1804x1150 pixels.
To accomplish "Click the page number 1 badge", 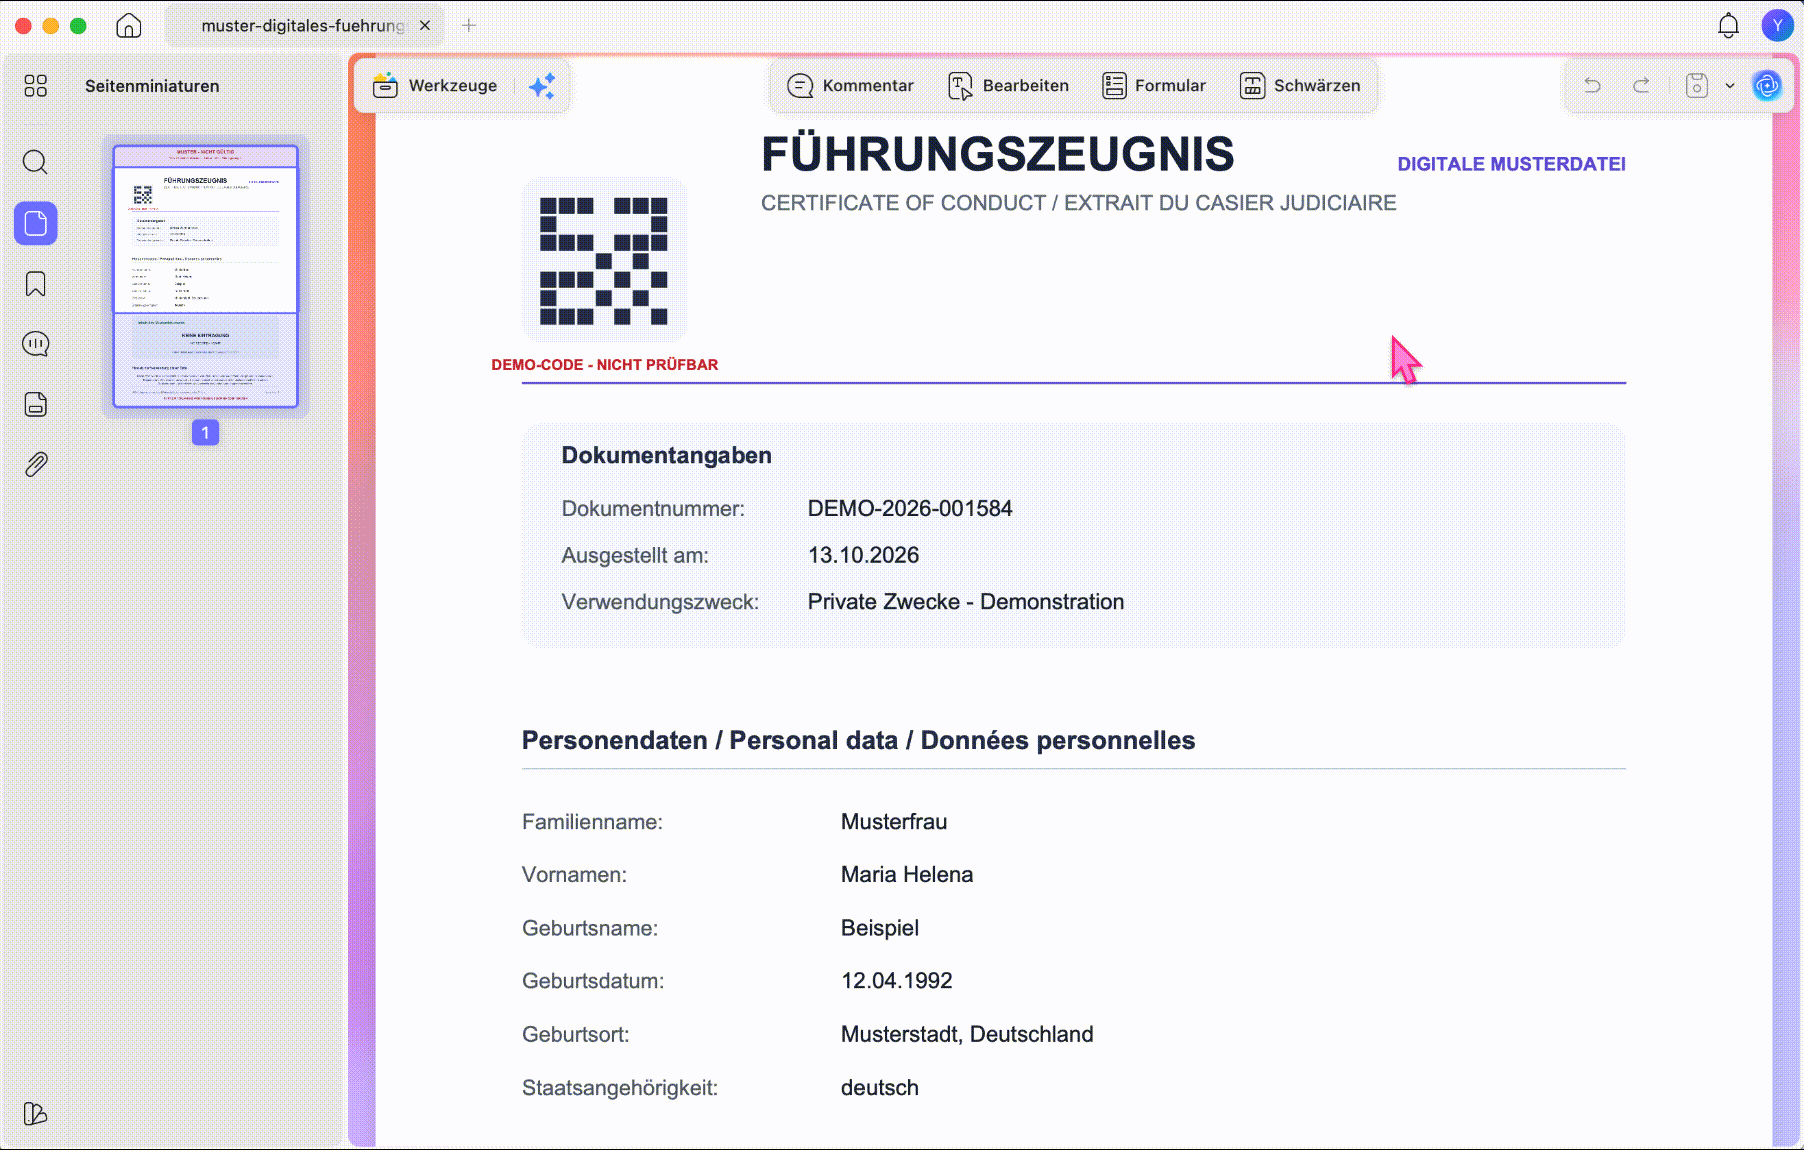I will (x=205, y=432).
